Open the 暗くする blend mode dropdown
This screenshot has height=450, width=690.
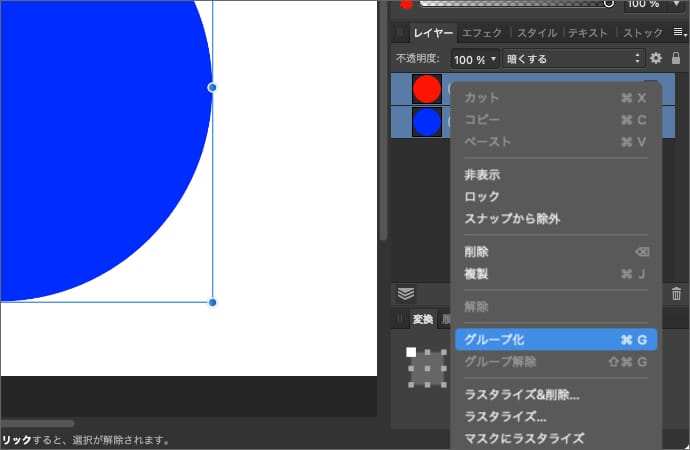click(573, 59)
